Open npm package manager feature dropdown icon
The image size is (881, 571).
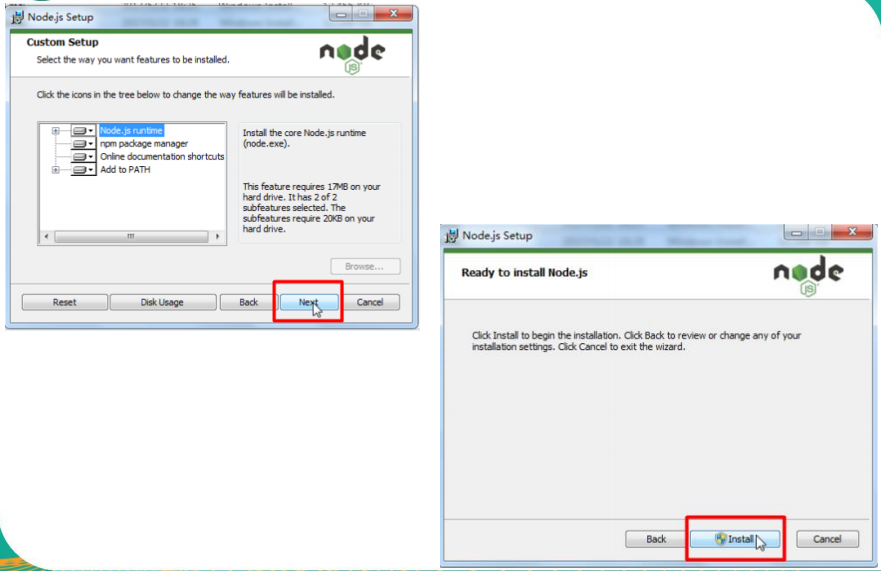pos(83,144)
